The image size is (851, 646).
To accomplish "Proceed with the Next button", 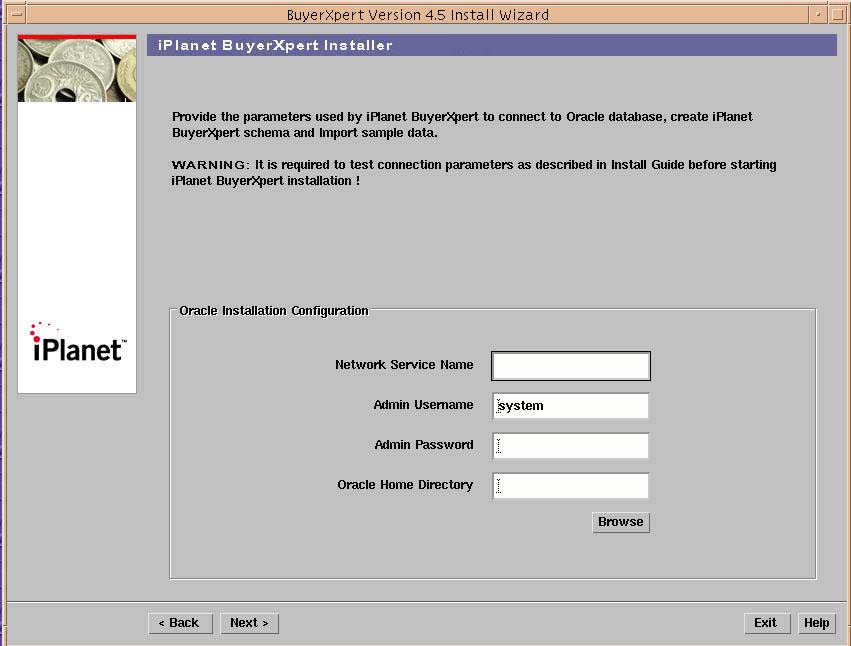I will pos(249,623).
